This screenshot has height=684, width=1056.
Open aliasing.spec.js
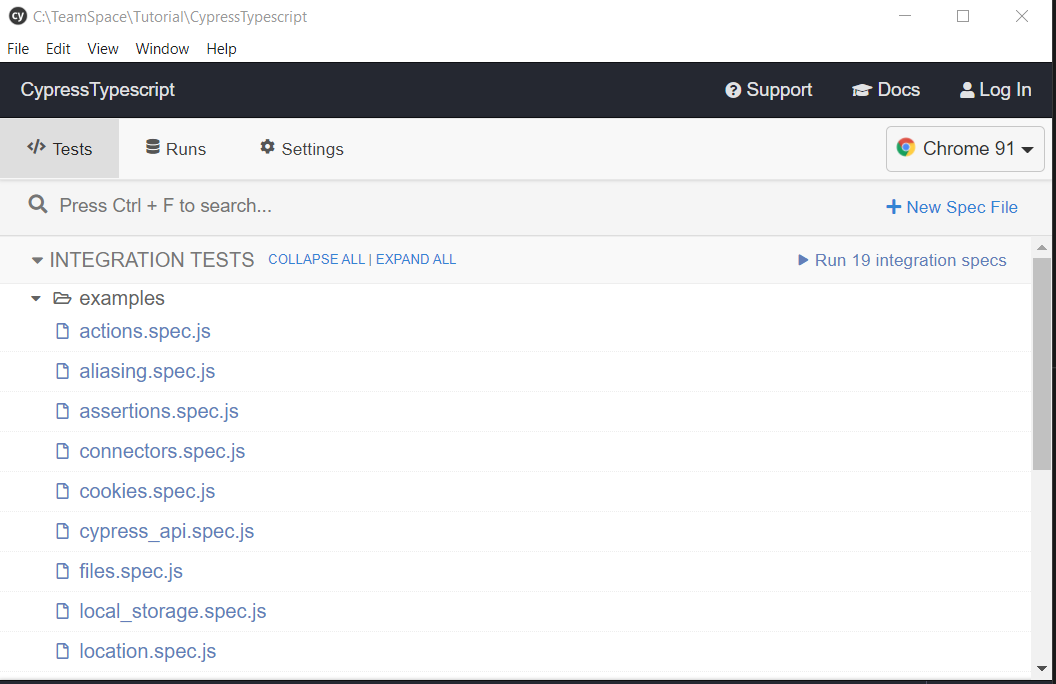(x=147, y=371)
